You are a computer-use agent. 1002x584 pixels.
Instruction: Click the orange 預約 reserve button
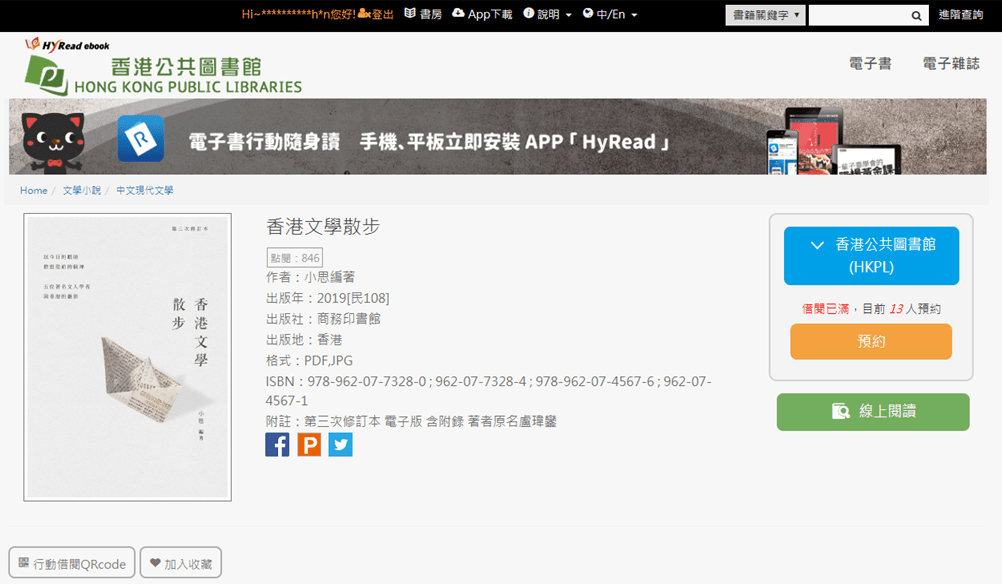[870, 342]
